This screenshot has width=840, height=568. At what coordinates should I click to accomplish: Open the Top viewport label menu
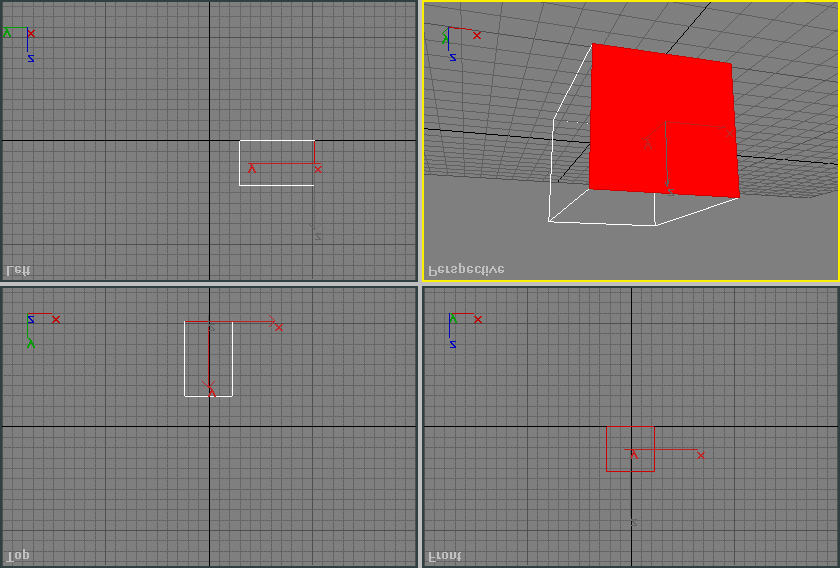18,556
